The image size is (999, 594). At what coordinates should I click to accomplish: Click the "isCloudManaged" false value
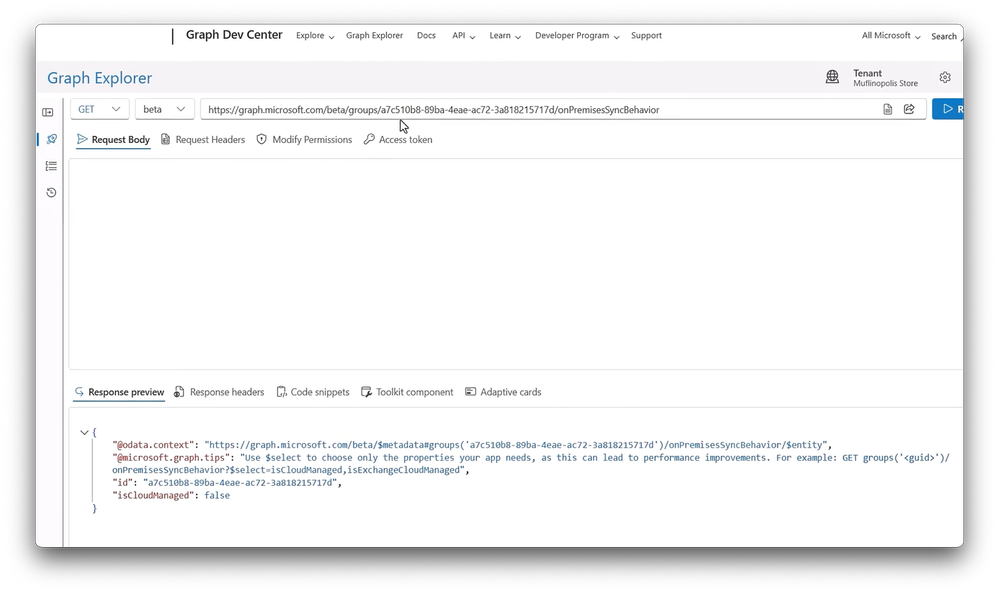(x=217, y=495)
